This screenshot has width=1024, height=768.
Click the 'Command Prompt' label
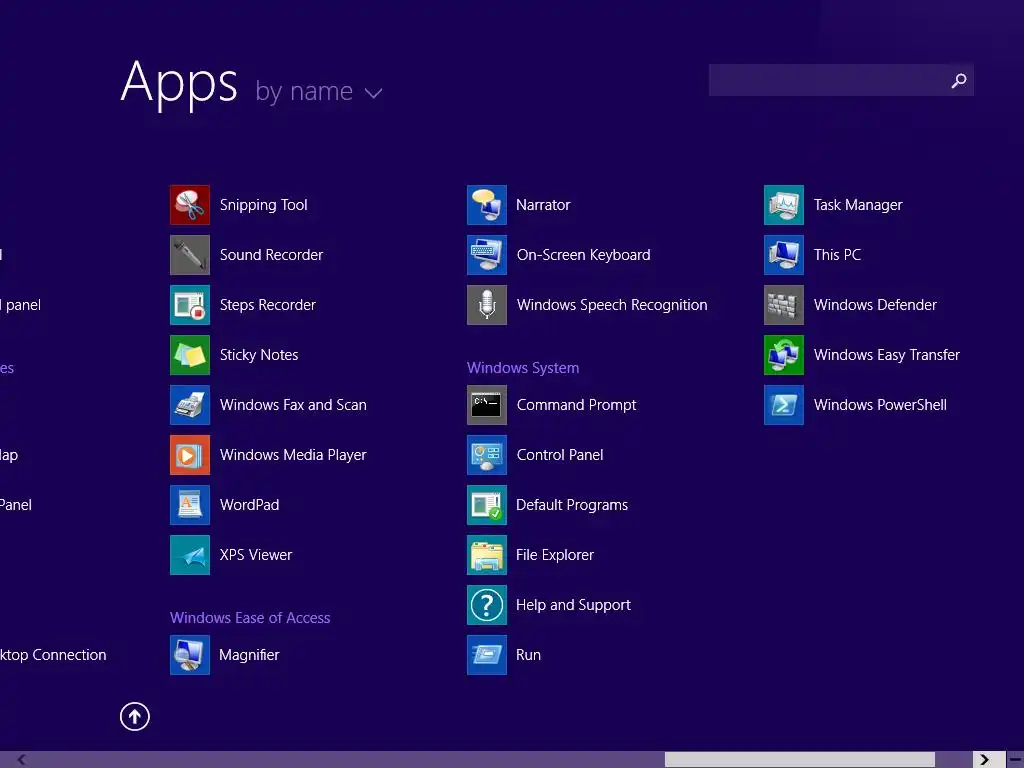point(576,405)
